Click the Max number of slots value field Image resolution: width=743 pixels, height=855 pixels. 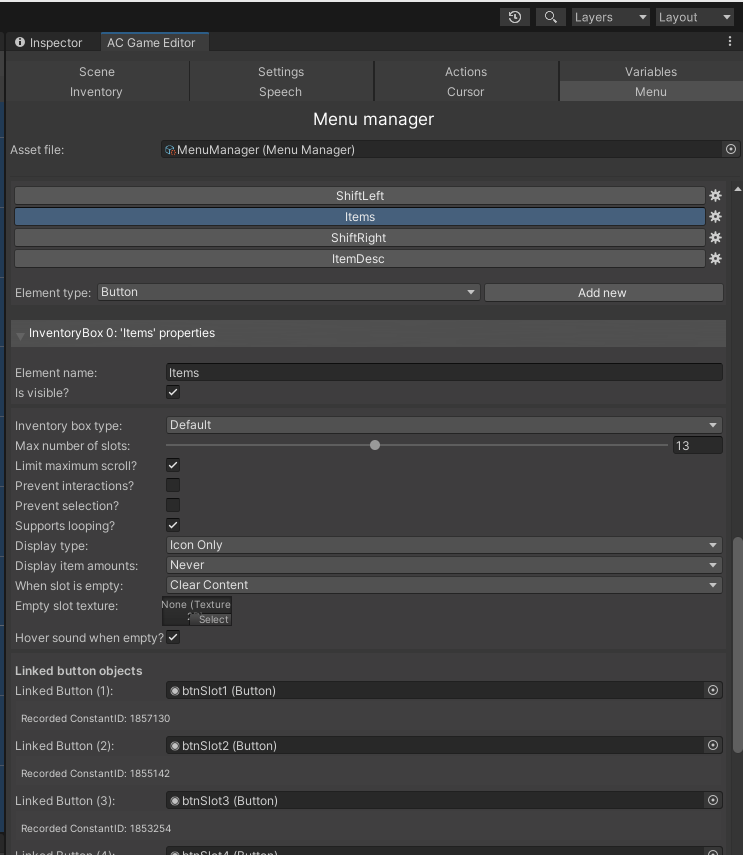[x=698, y=445]
